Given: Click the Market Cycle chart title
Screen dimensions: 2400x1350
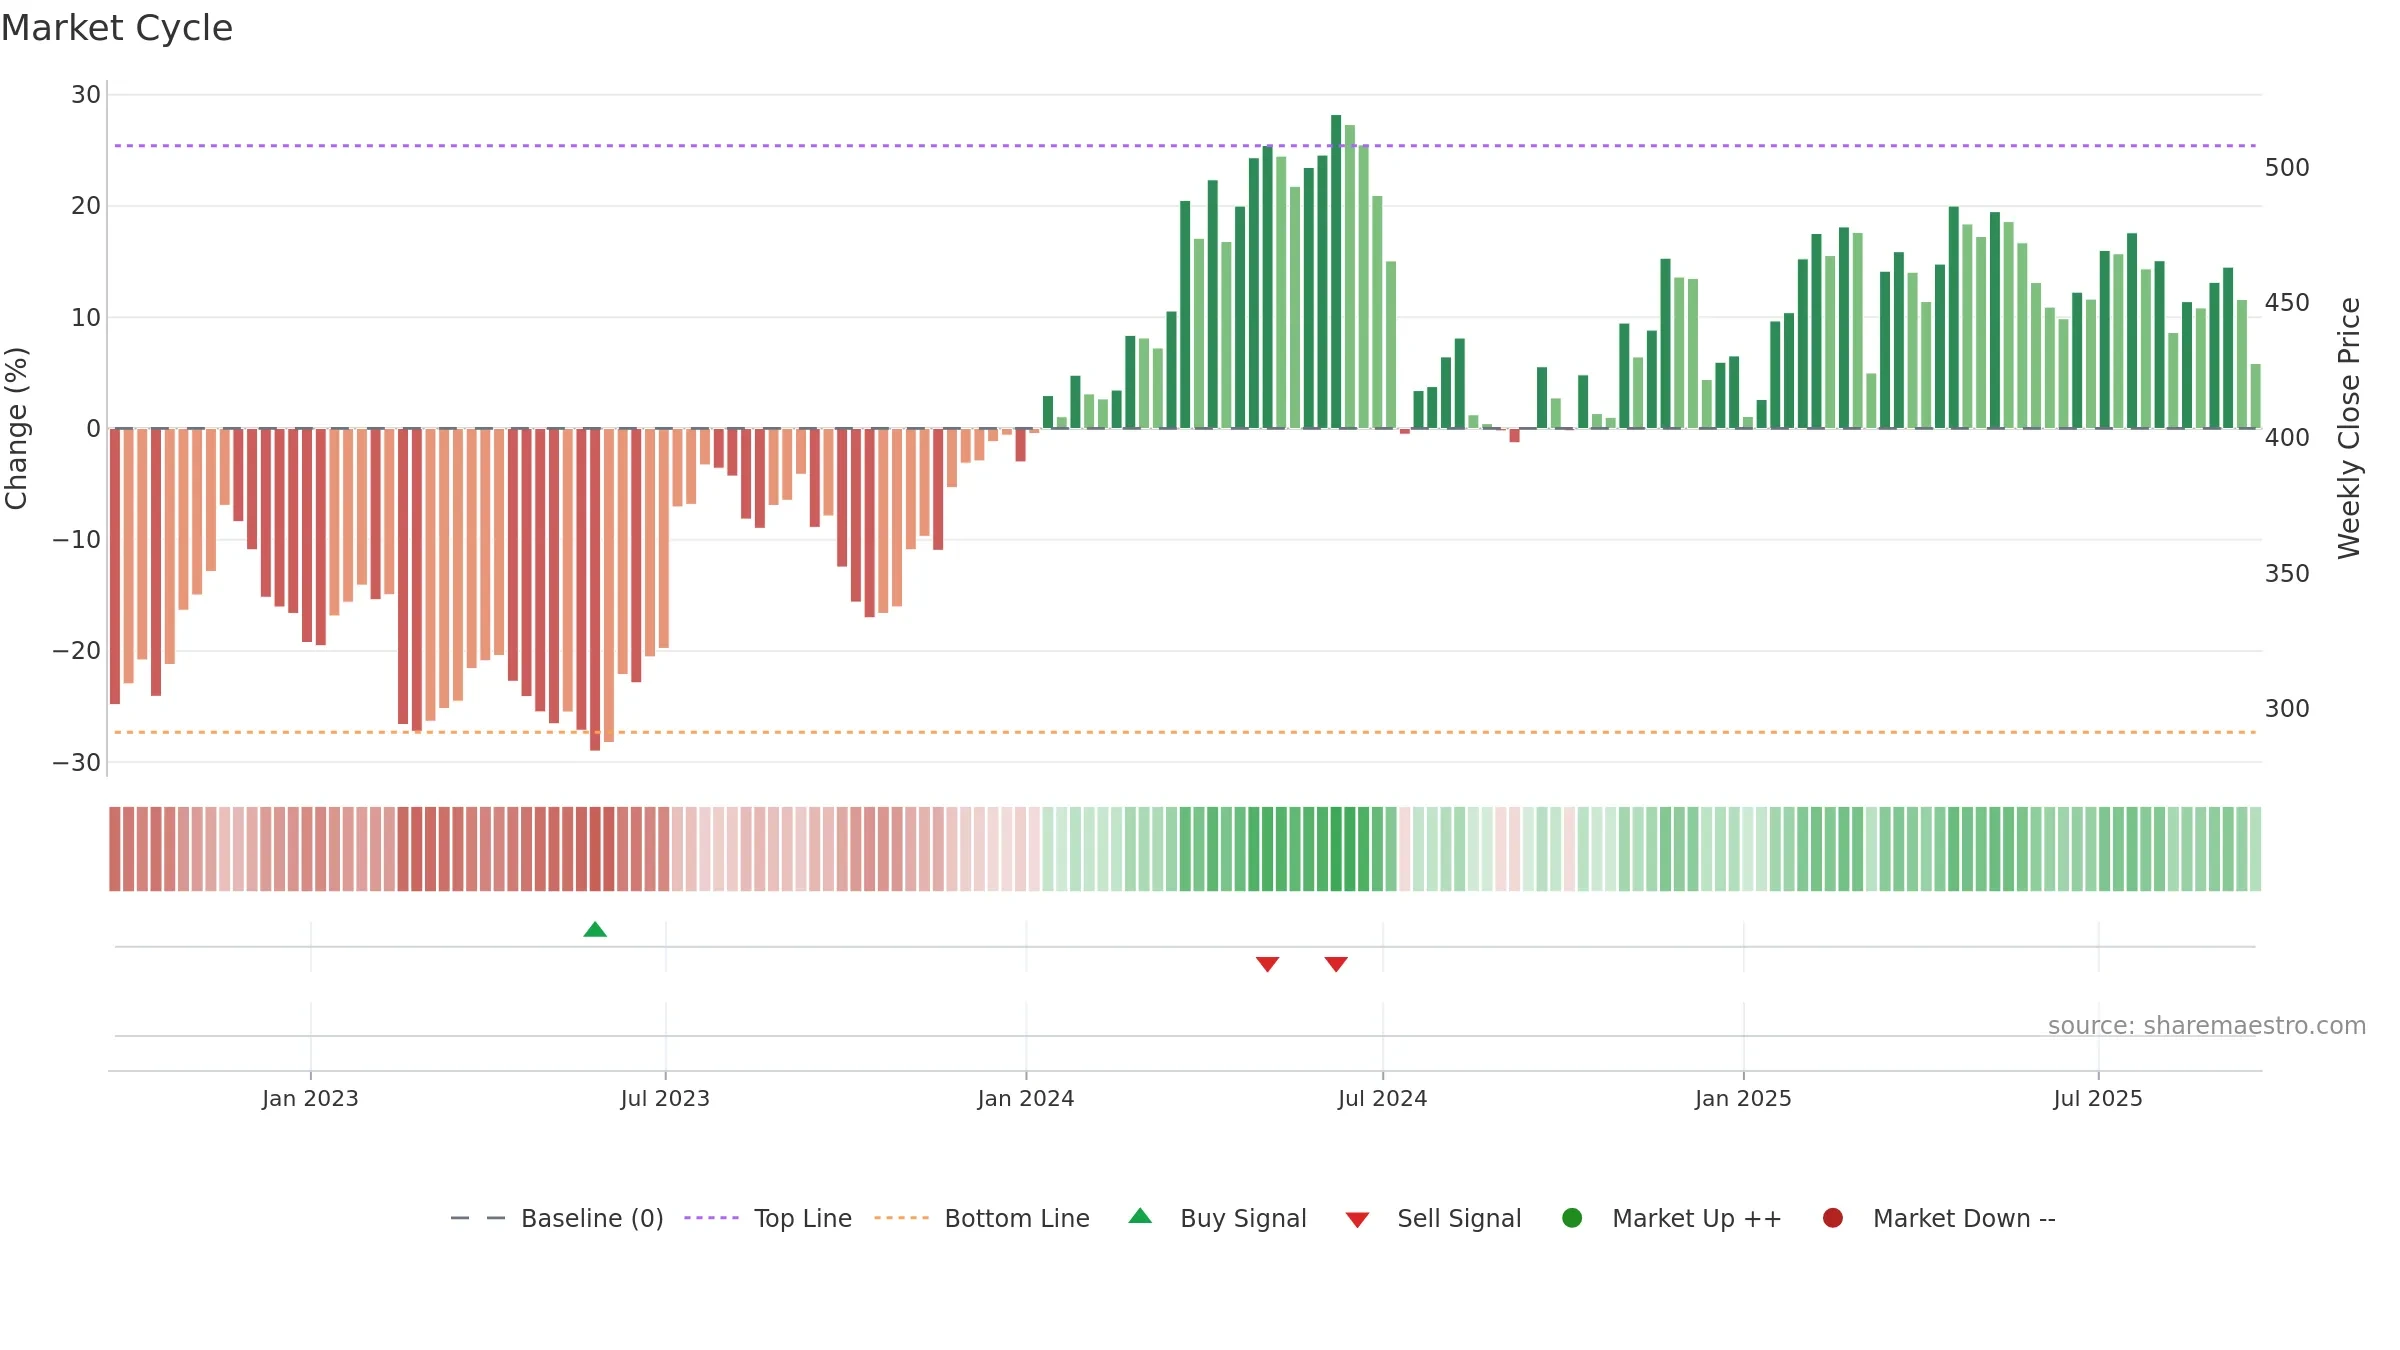Looking at the screenshot, I should (117, 28).
